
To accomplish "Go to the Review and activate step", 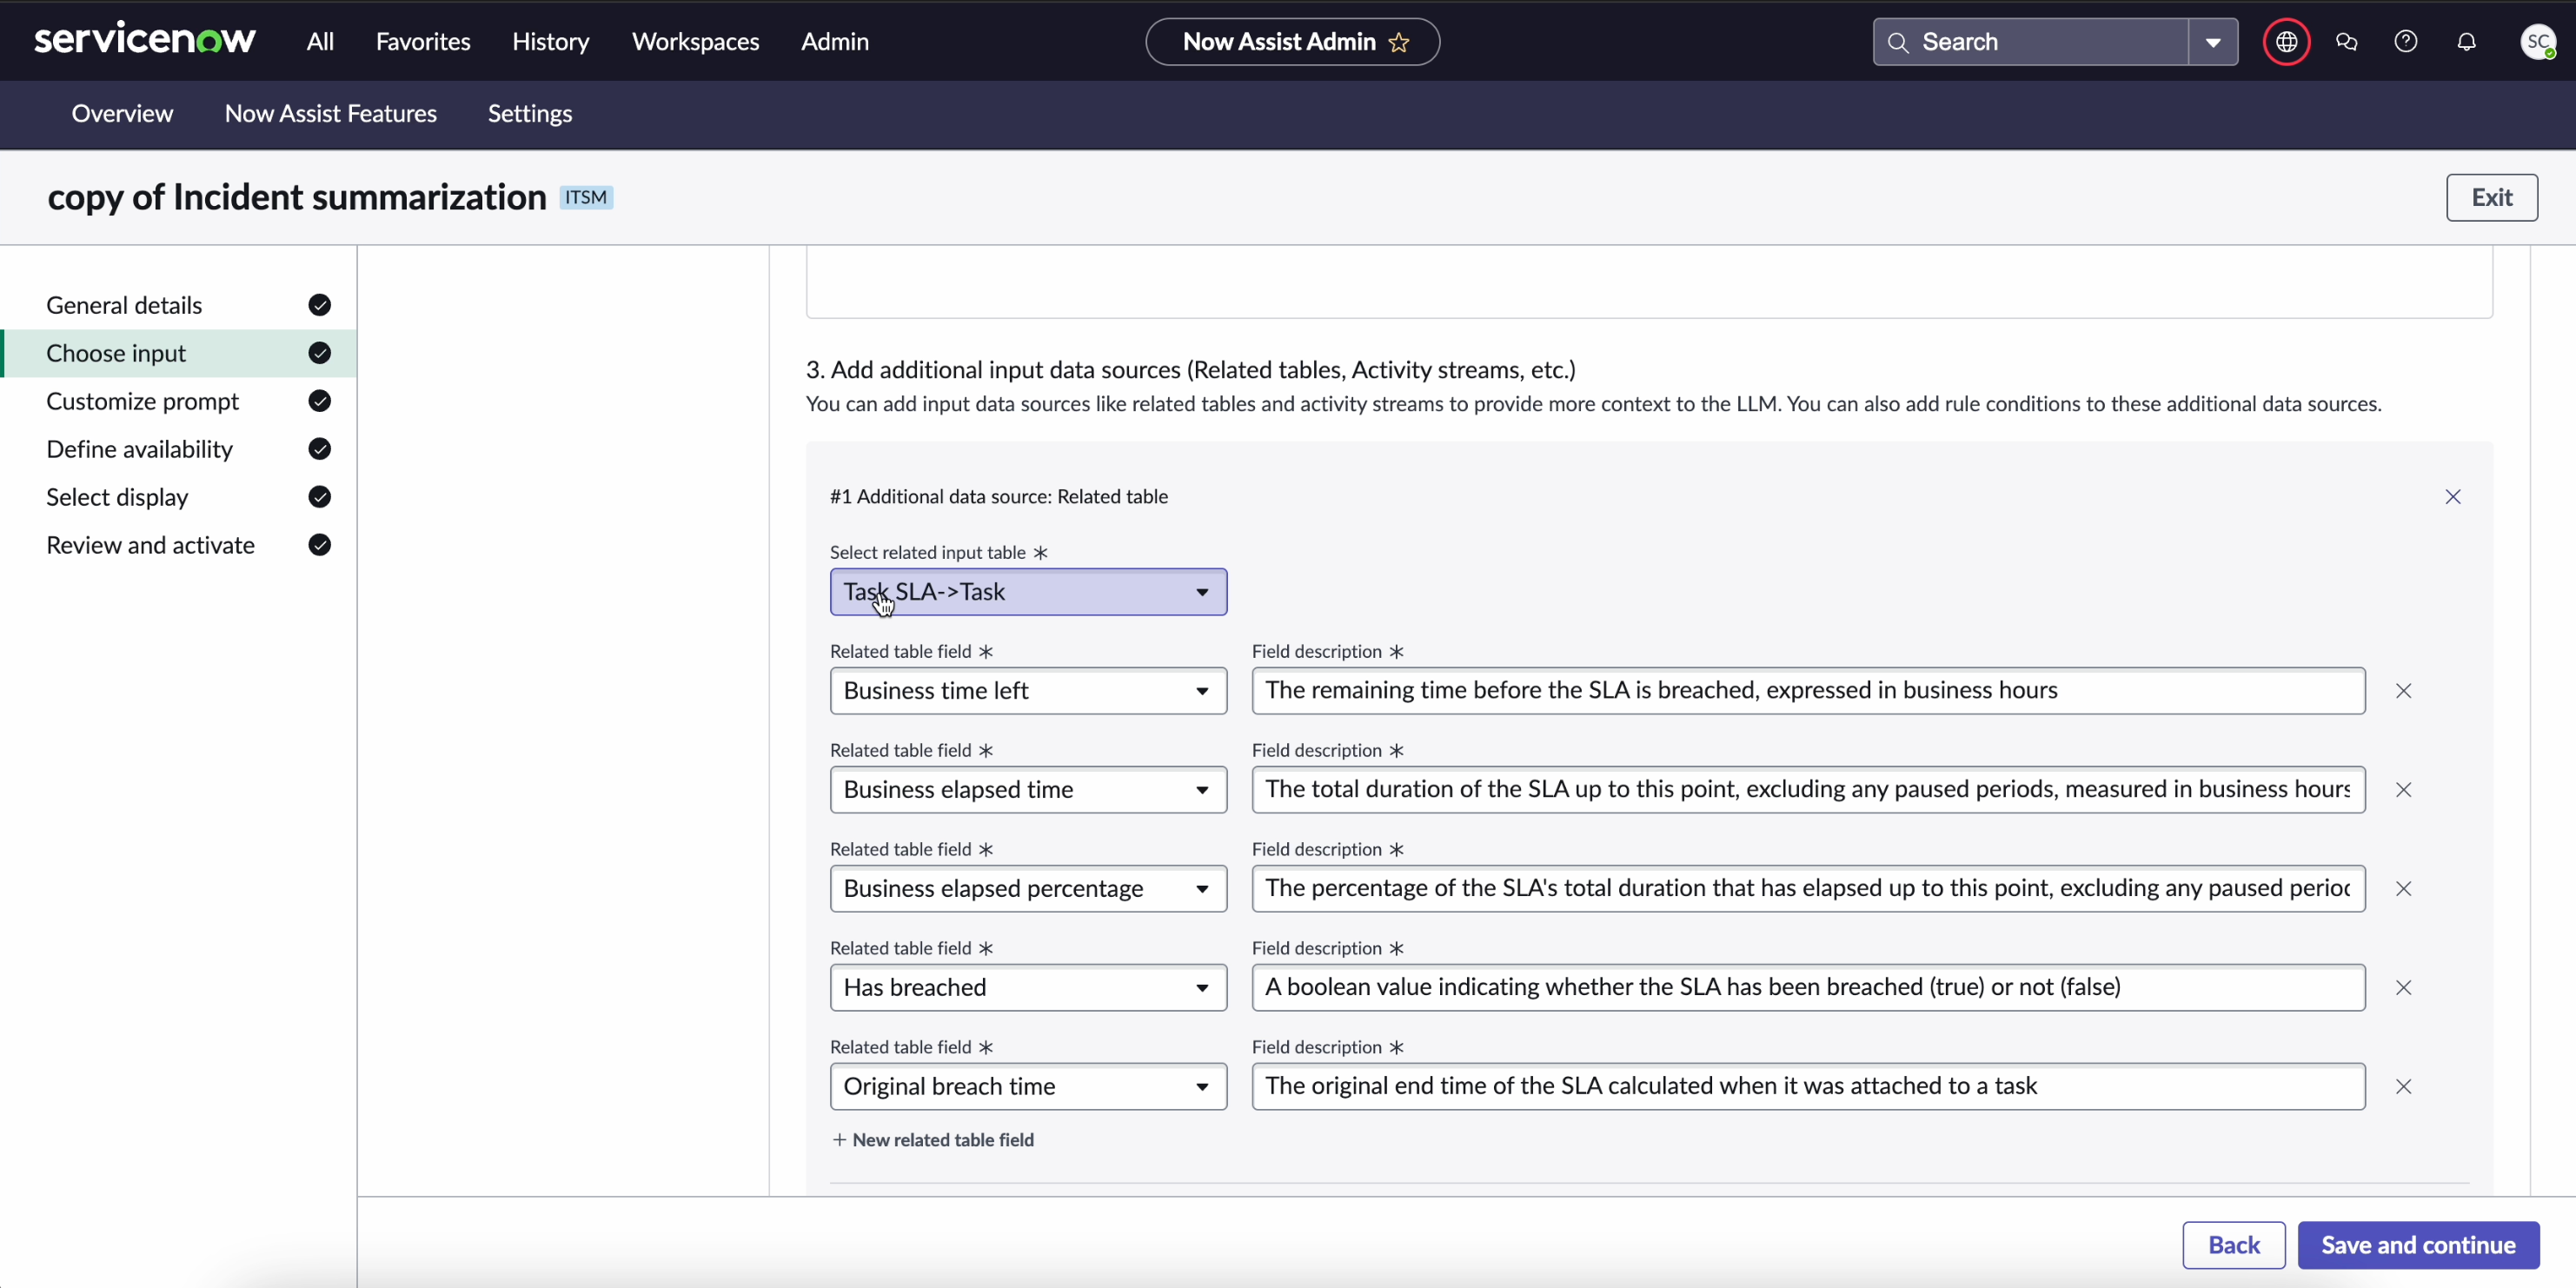I will tap(179, 545).
